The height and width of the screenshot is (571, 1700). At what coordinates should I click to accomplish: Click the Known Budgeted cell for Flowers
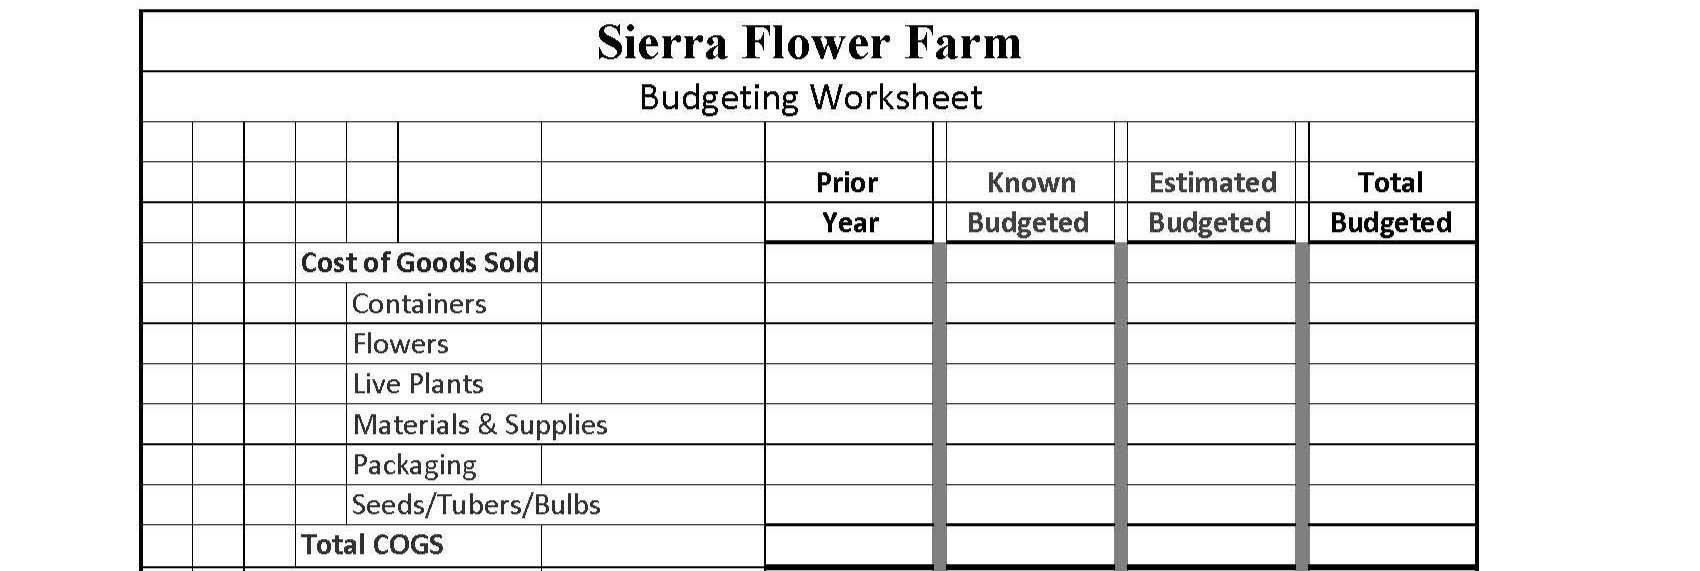point(1029,343)
